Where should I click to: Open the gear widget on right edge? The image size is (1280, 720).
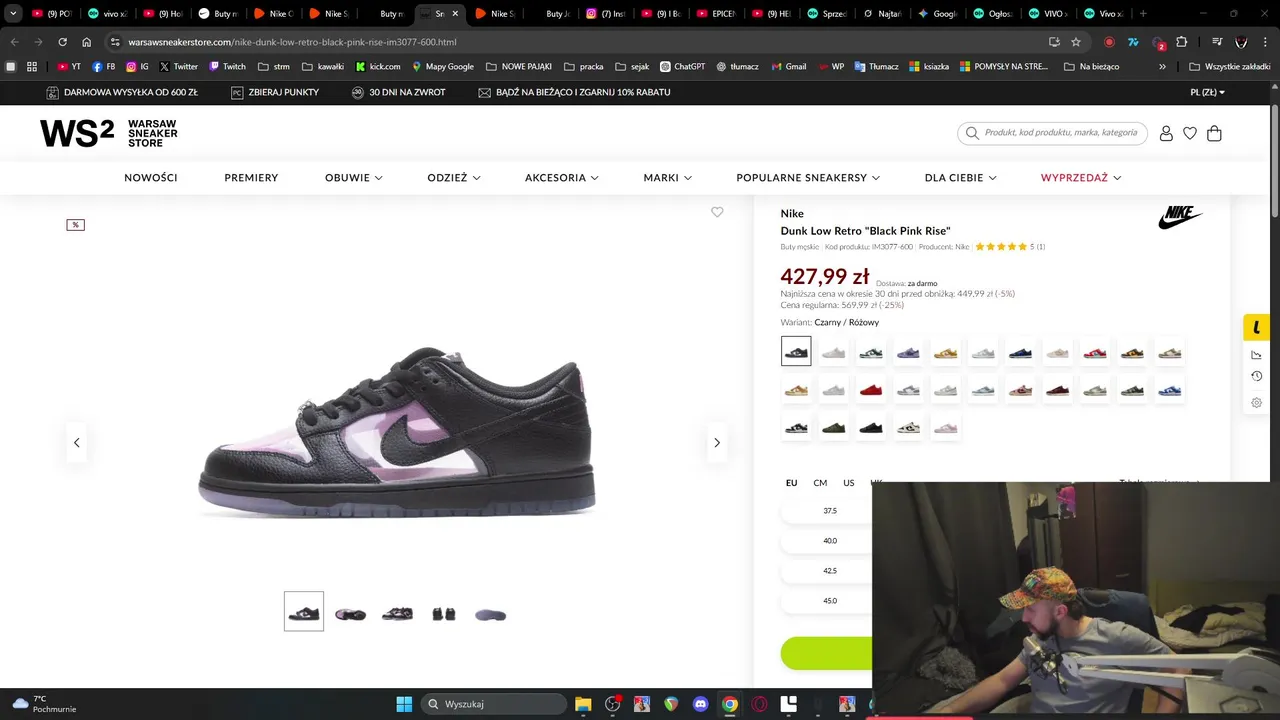point(1257,403)
